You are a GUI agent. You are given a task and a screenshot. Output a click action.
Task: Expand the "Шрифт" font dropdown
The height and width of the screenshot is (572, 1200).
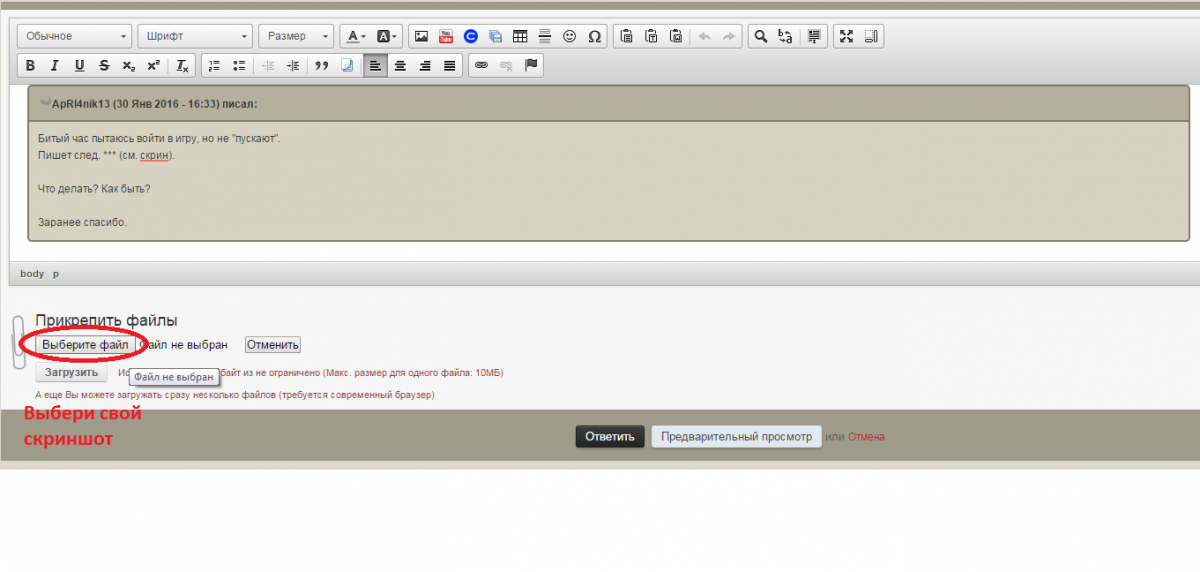click(195, 37)
